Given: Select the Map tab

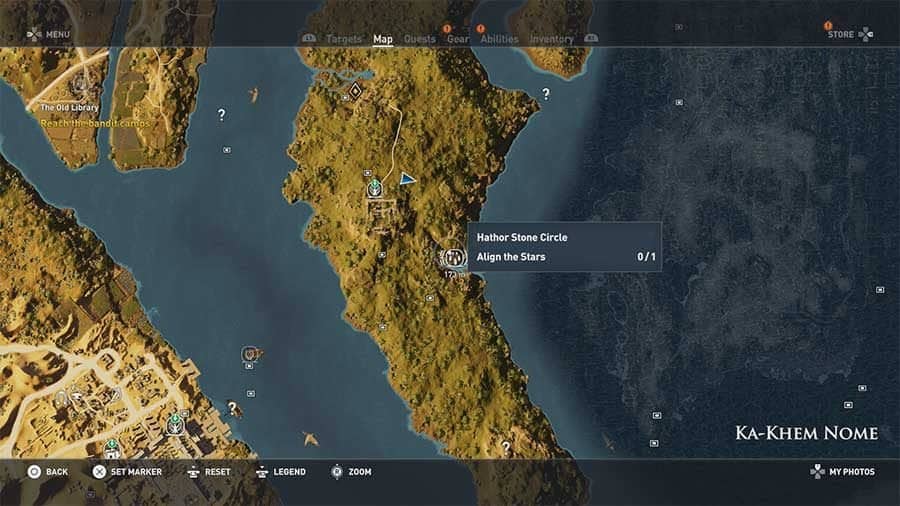Looking at the screenshot, I should click(x=383, y=39).
